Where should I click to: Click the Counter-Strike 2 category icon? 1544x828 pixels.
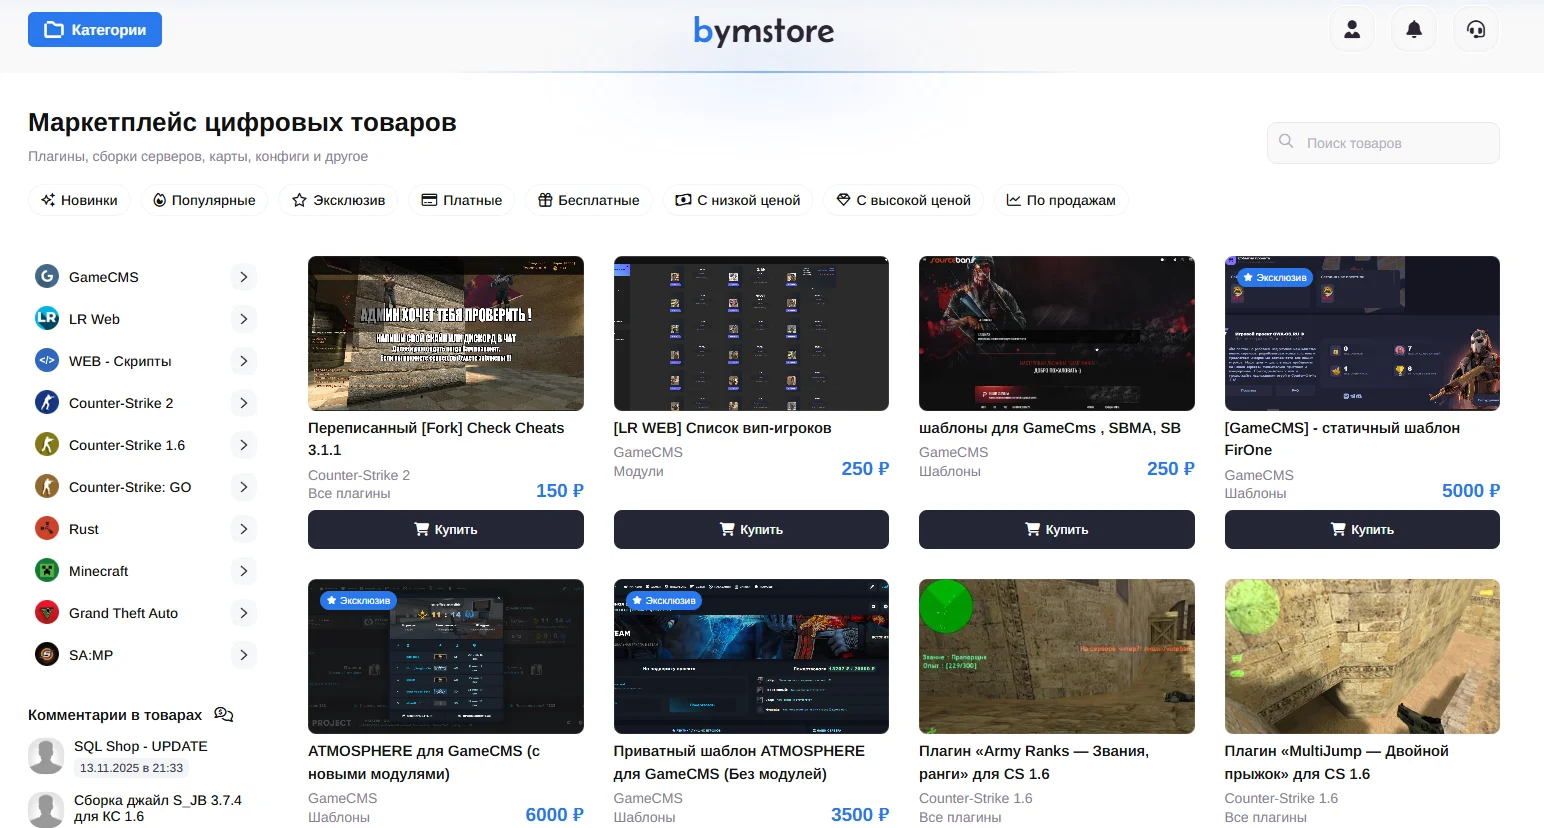point(47,402)
